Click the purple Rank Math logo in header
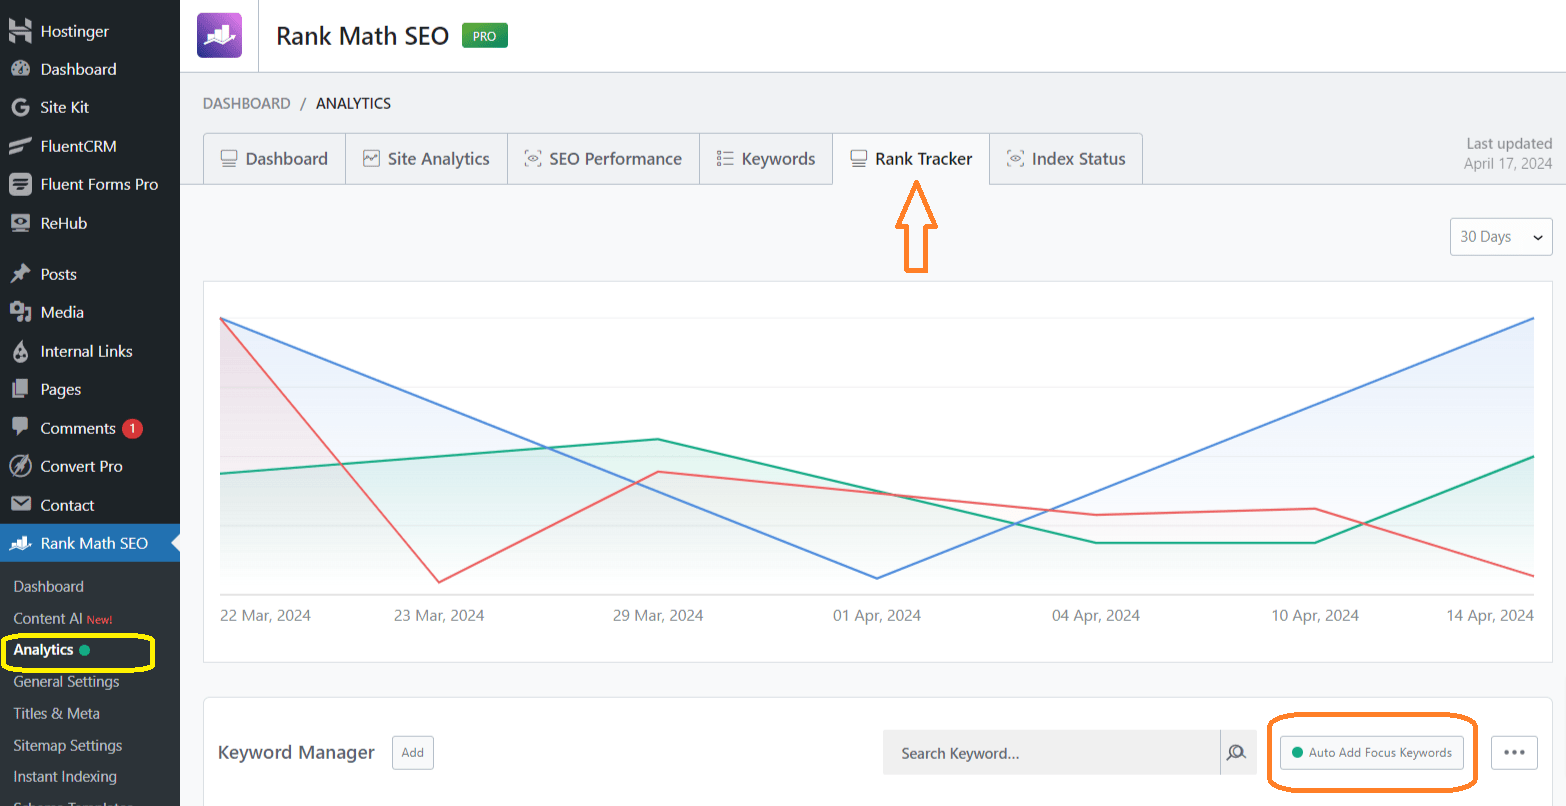The image size is (1566, 806). tap(219, 35)
